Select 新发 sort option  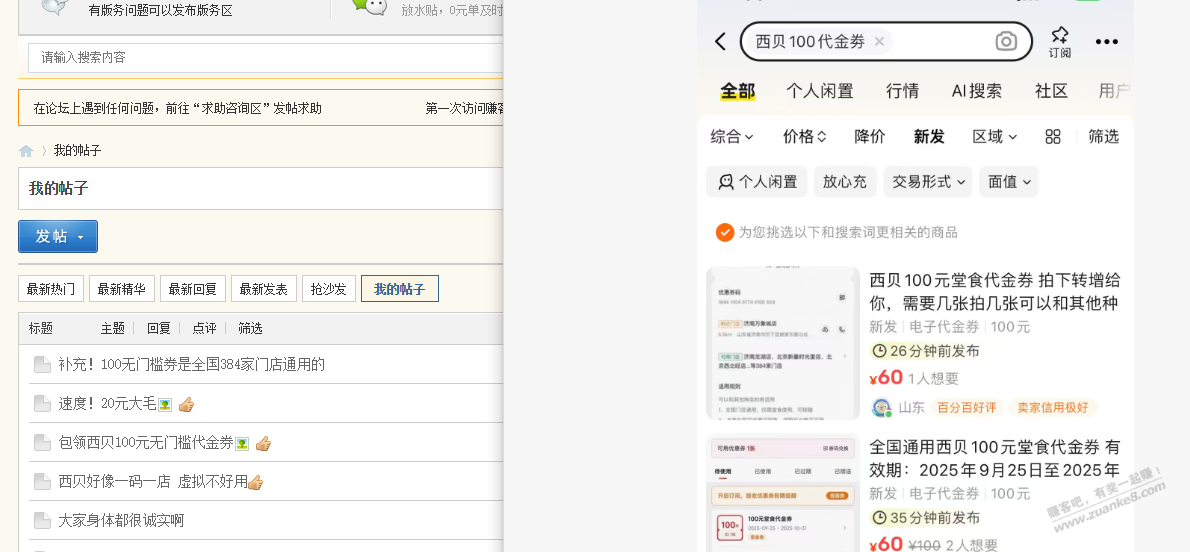[929, 137]
